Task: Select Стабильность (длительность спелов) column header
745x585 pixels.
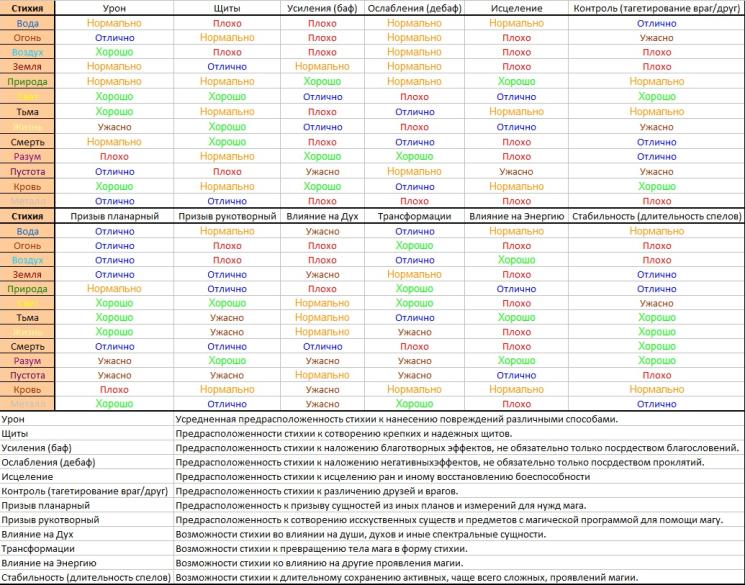Action: (657, 216)
